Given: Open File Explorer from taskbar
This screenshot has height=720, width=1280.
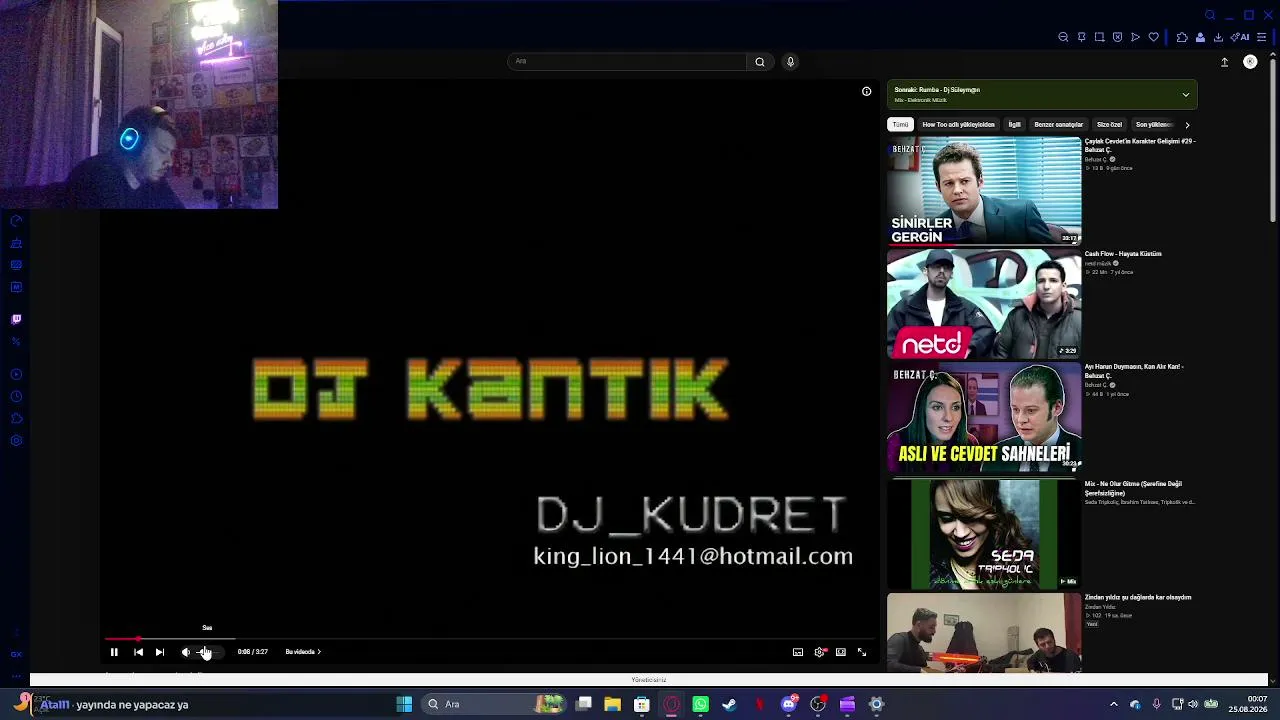Looking at the screenshot, I should (612, 704).
